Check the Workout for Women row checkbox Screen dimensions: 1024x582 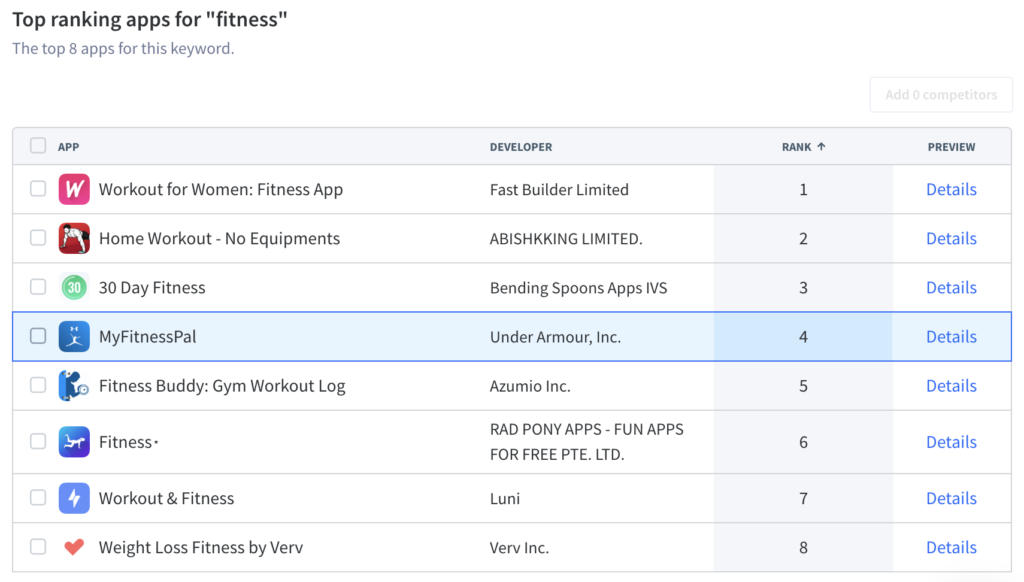(38, 189)
